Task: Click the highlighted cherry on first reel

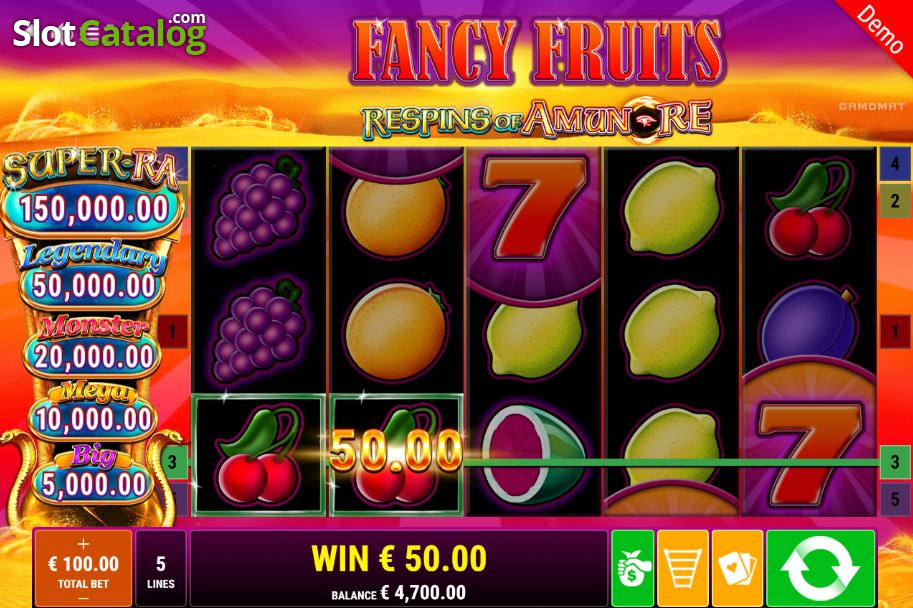Action: coord(259,455)
